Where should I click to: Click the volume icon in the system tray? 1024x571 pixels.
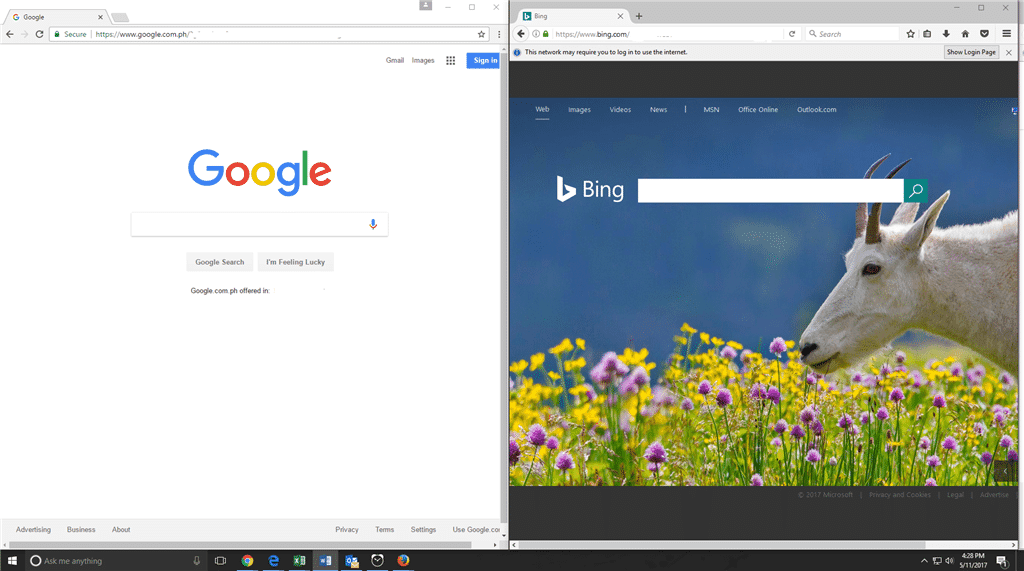(x=949, y=561)
